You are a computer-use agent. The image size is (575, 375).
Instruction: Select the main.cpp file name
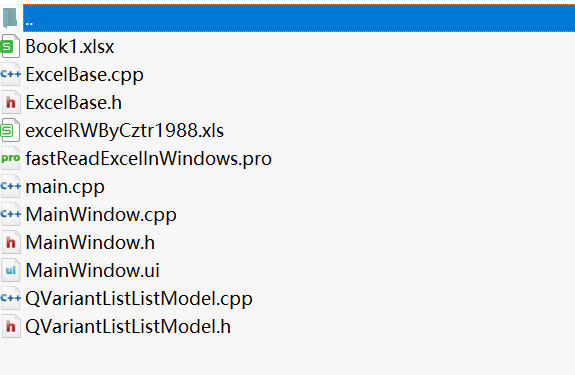[65, 187]
